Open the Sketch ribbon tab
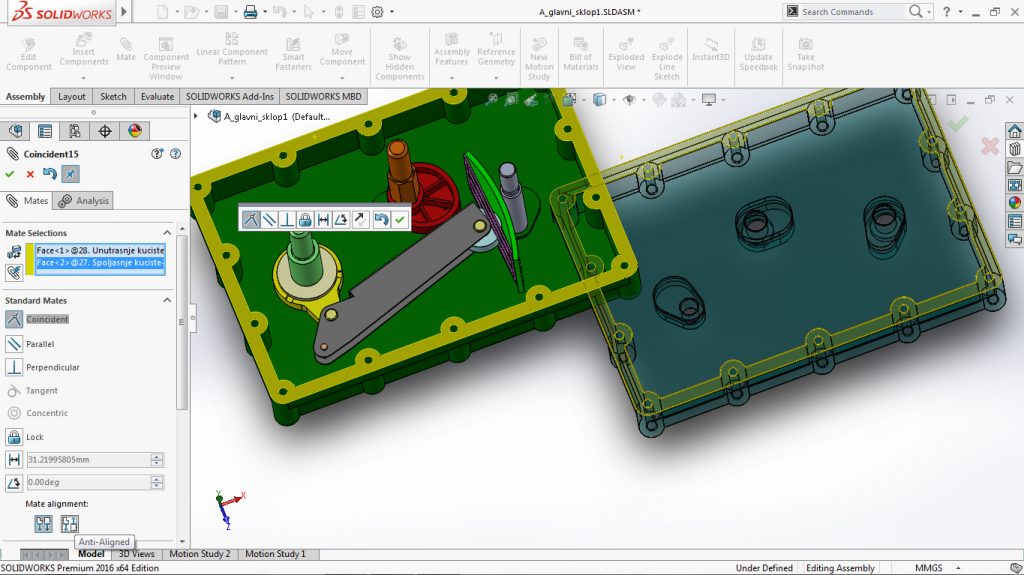The image size is (1024, 575). 113,97
